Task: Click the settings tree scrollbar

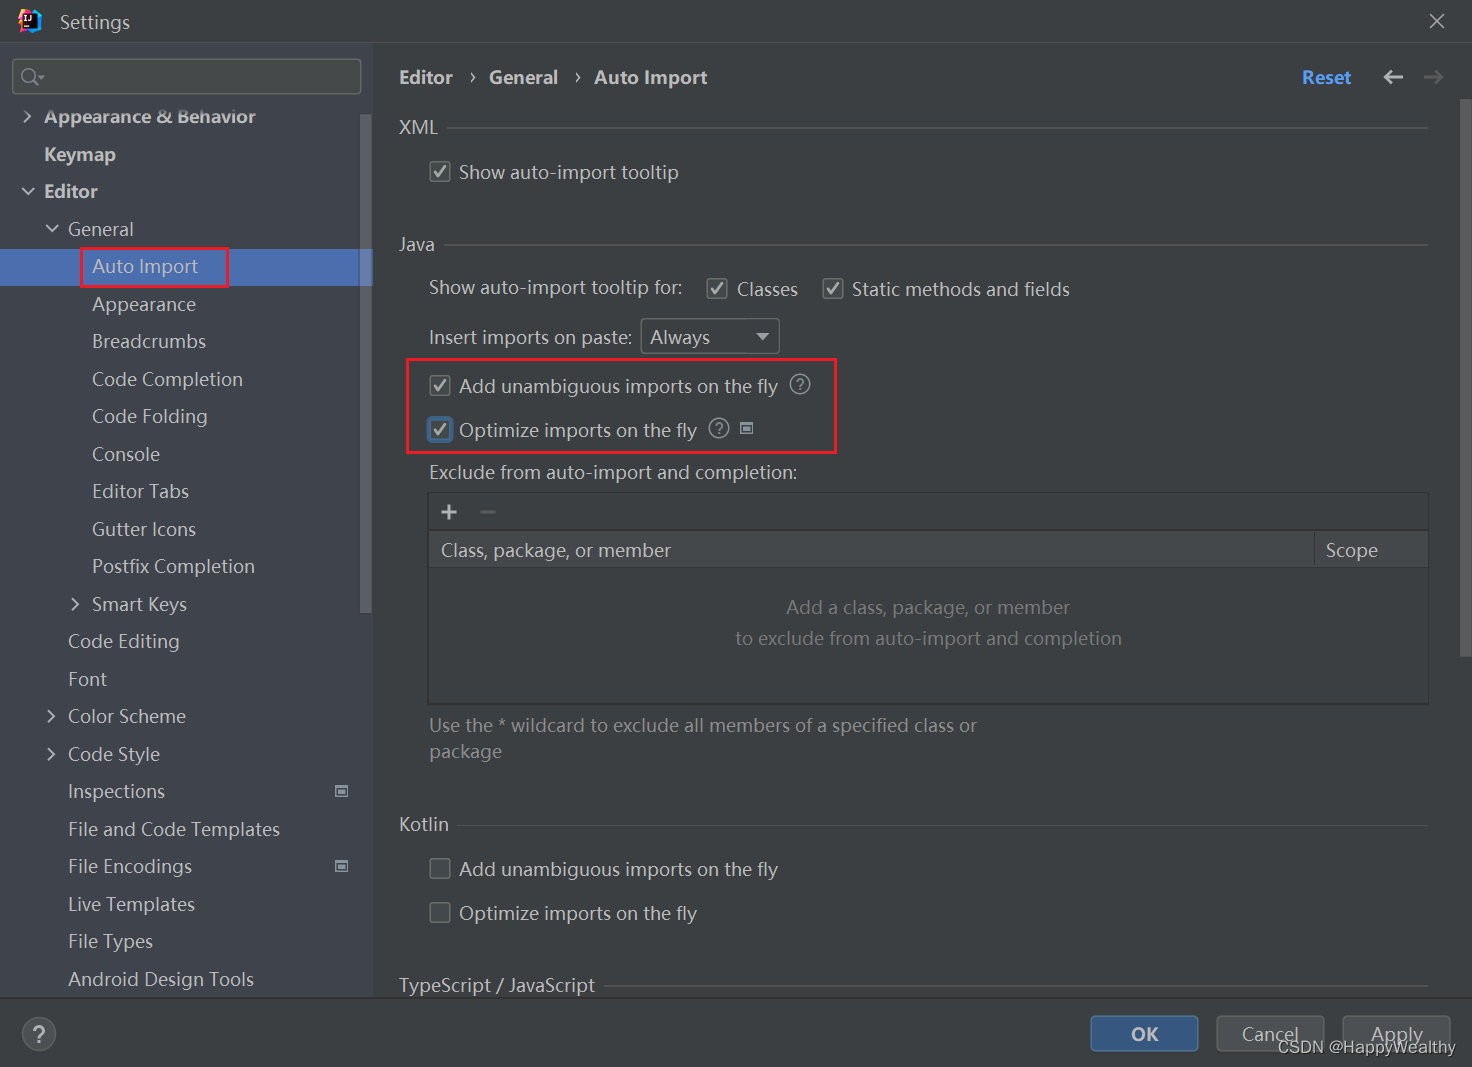Action: pos(365,362)
